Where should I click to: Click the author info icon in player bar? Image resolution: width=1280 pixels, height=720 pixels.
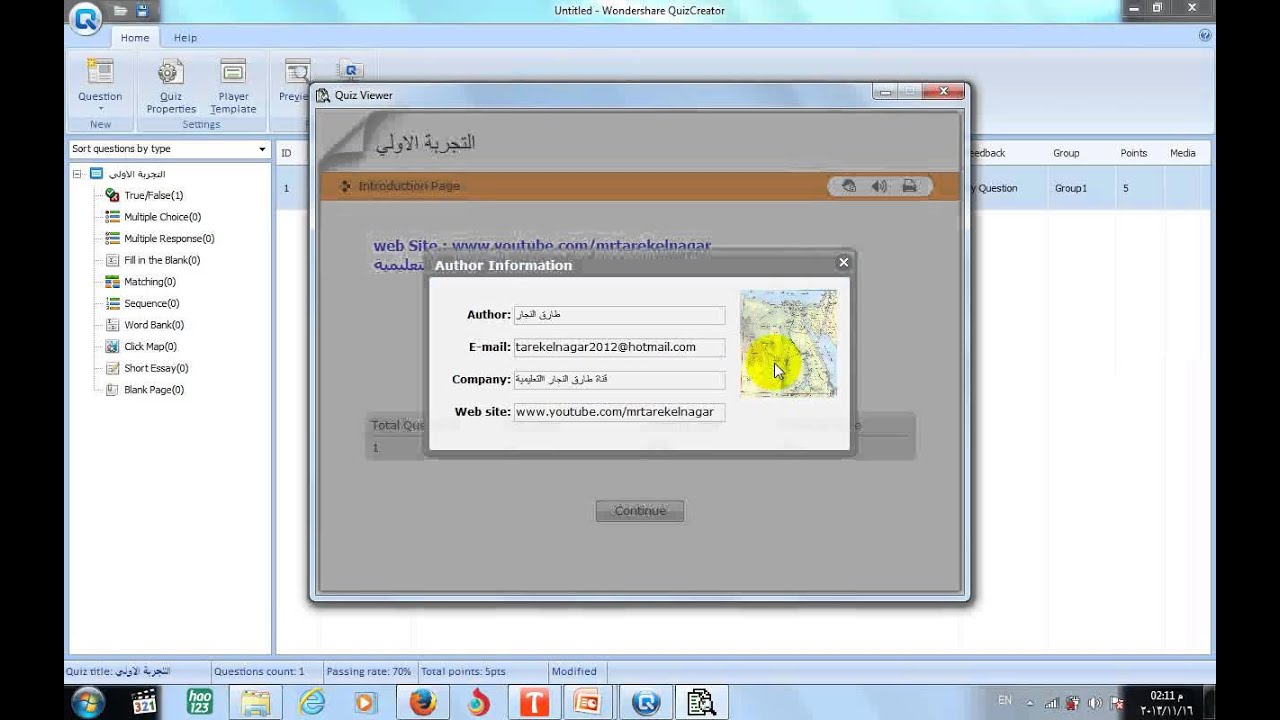point(849,186)
